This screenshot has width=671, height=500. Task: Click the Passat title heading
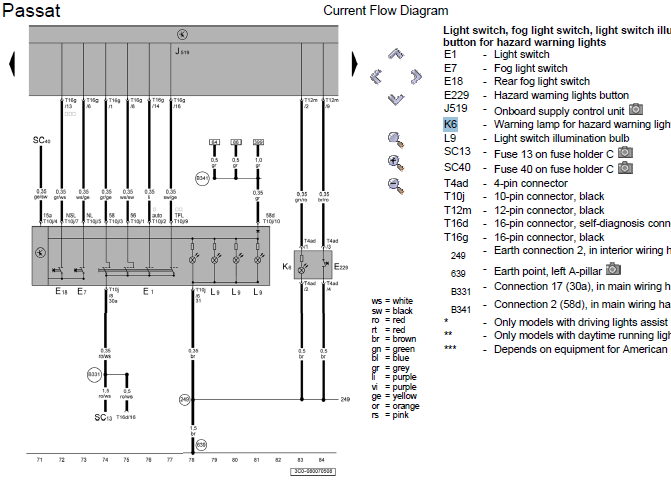[31, 11]
